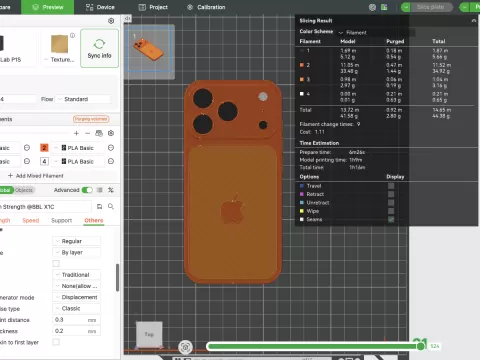Click the 0.2 mm thickness field
The height and width of the screenshot is (360, 480).
[76, 331]
